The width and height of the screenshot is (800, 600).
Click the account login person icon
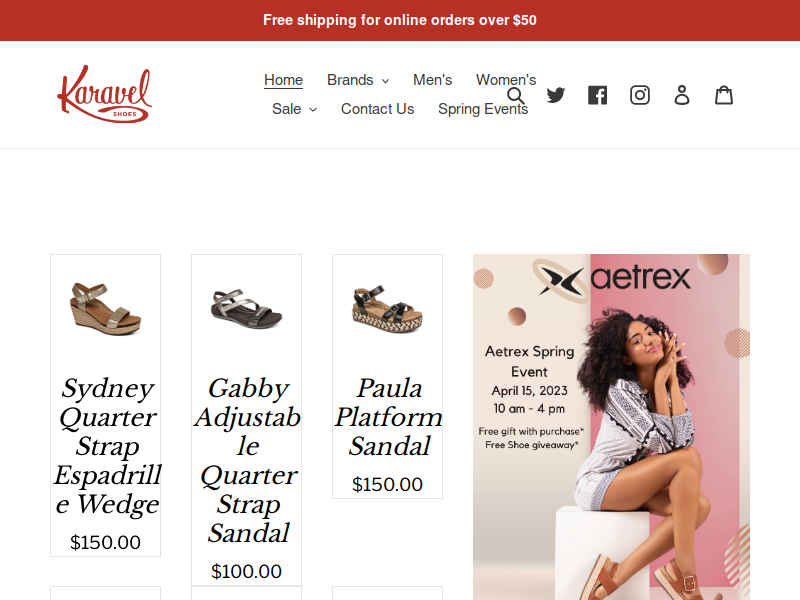pos(682,95)
